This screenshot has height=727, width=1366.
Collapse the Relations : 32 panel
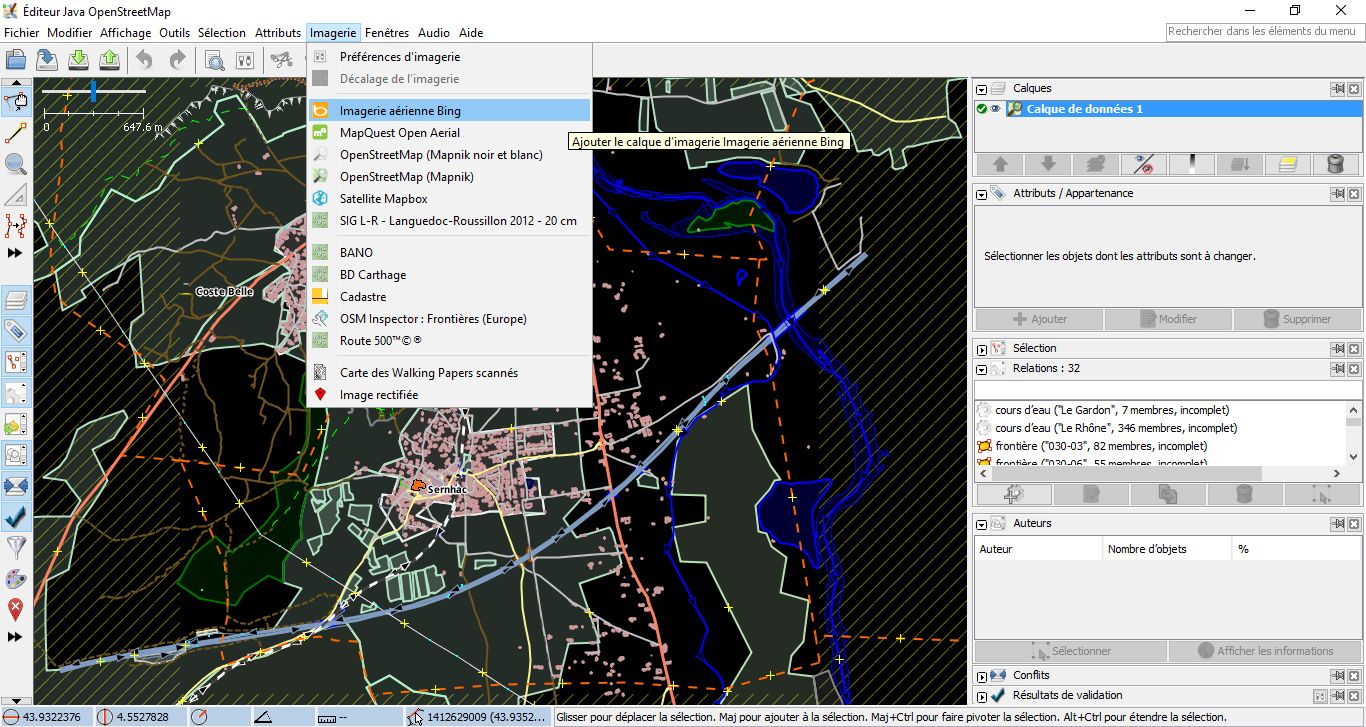click(982, 369)
